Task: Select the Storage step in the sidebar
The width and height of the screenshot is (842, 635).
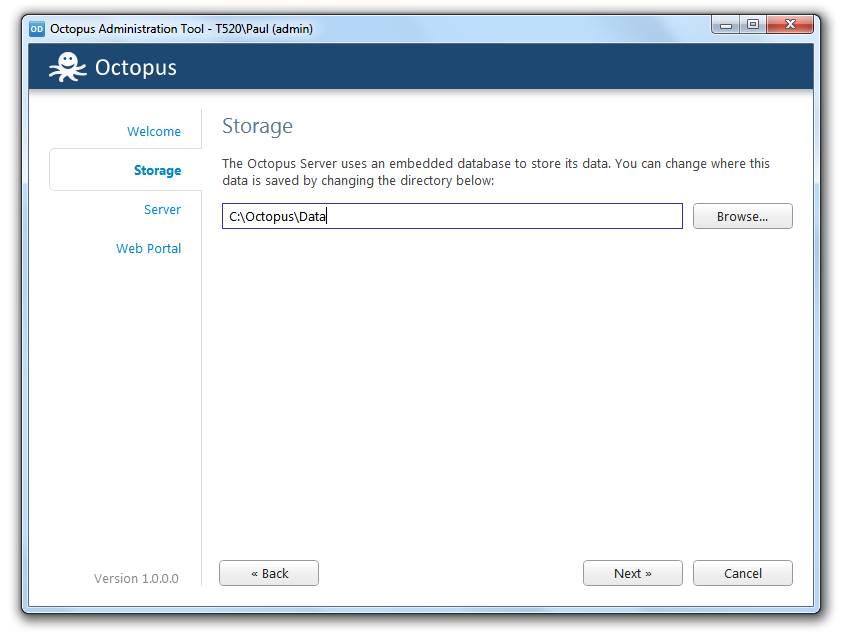Action: 157,170
